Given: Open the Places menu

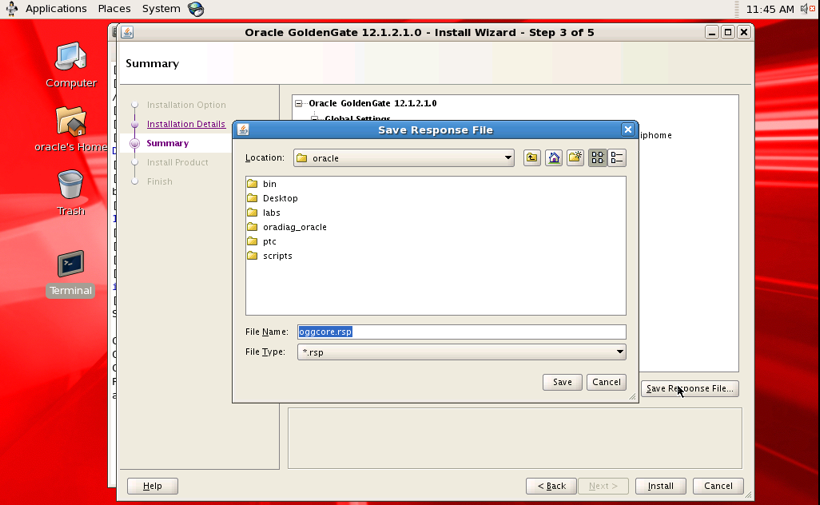Looking at the screenshot, I should [x=114, y=9].
